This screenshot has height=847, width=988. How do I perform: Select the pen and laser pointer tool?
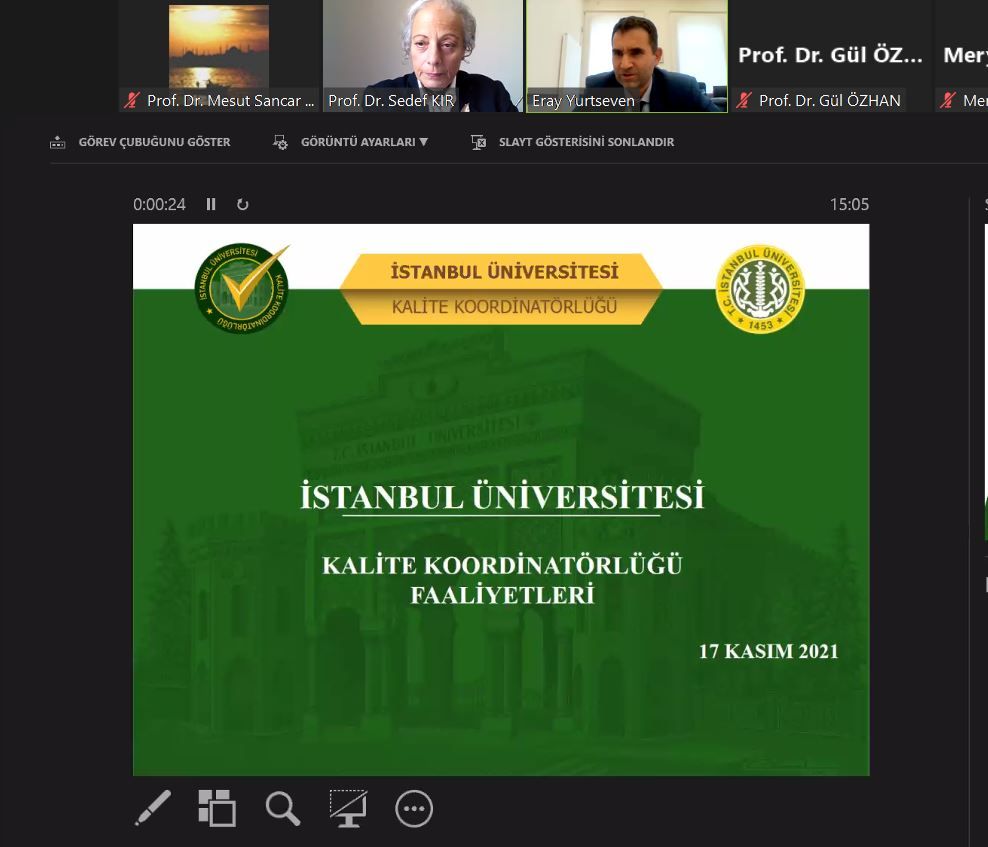pos(153,808)
